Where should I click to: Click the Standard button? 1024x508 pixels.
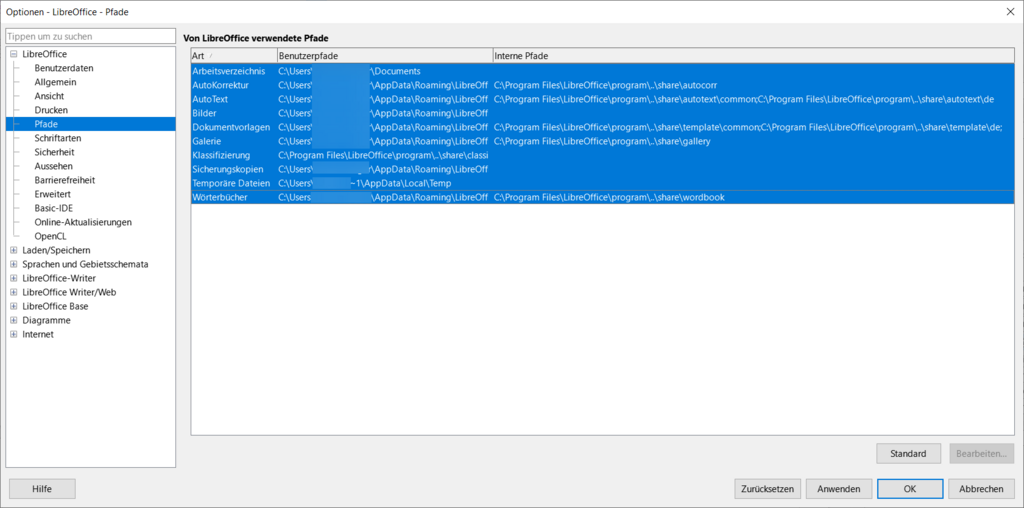pos(908,453)
